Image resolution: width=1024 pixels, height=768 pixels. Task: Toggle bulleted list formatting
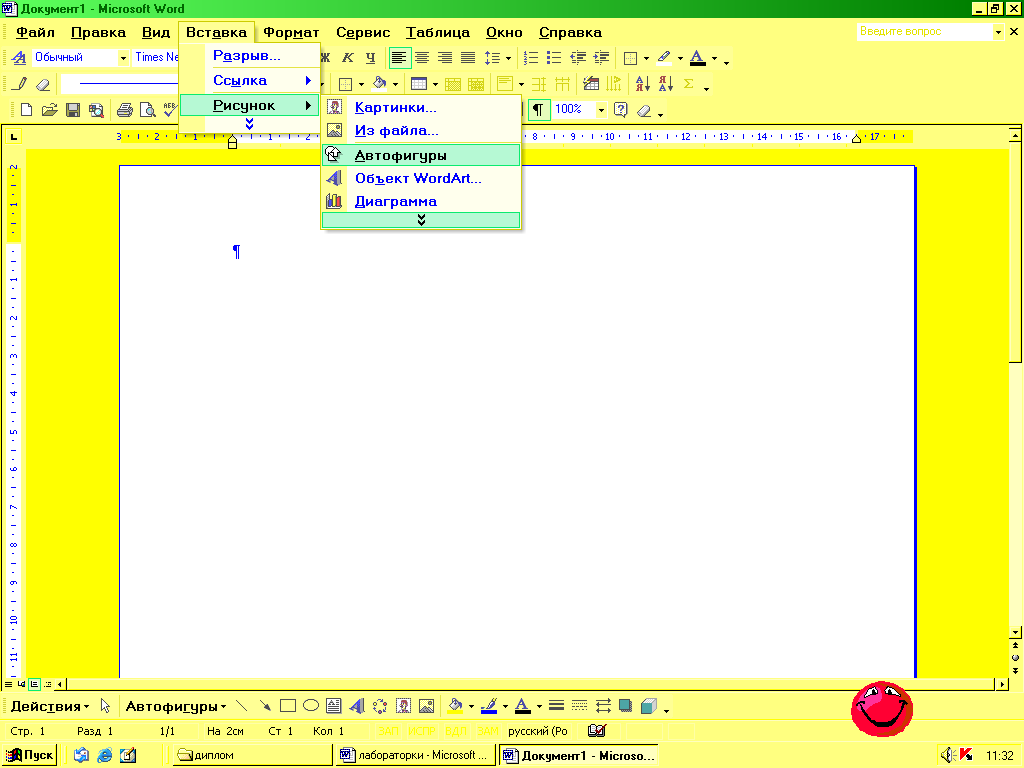coord(554,57)
